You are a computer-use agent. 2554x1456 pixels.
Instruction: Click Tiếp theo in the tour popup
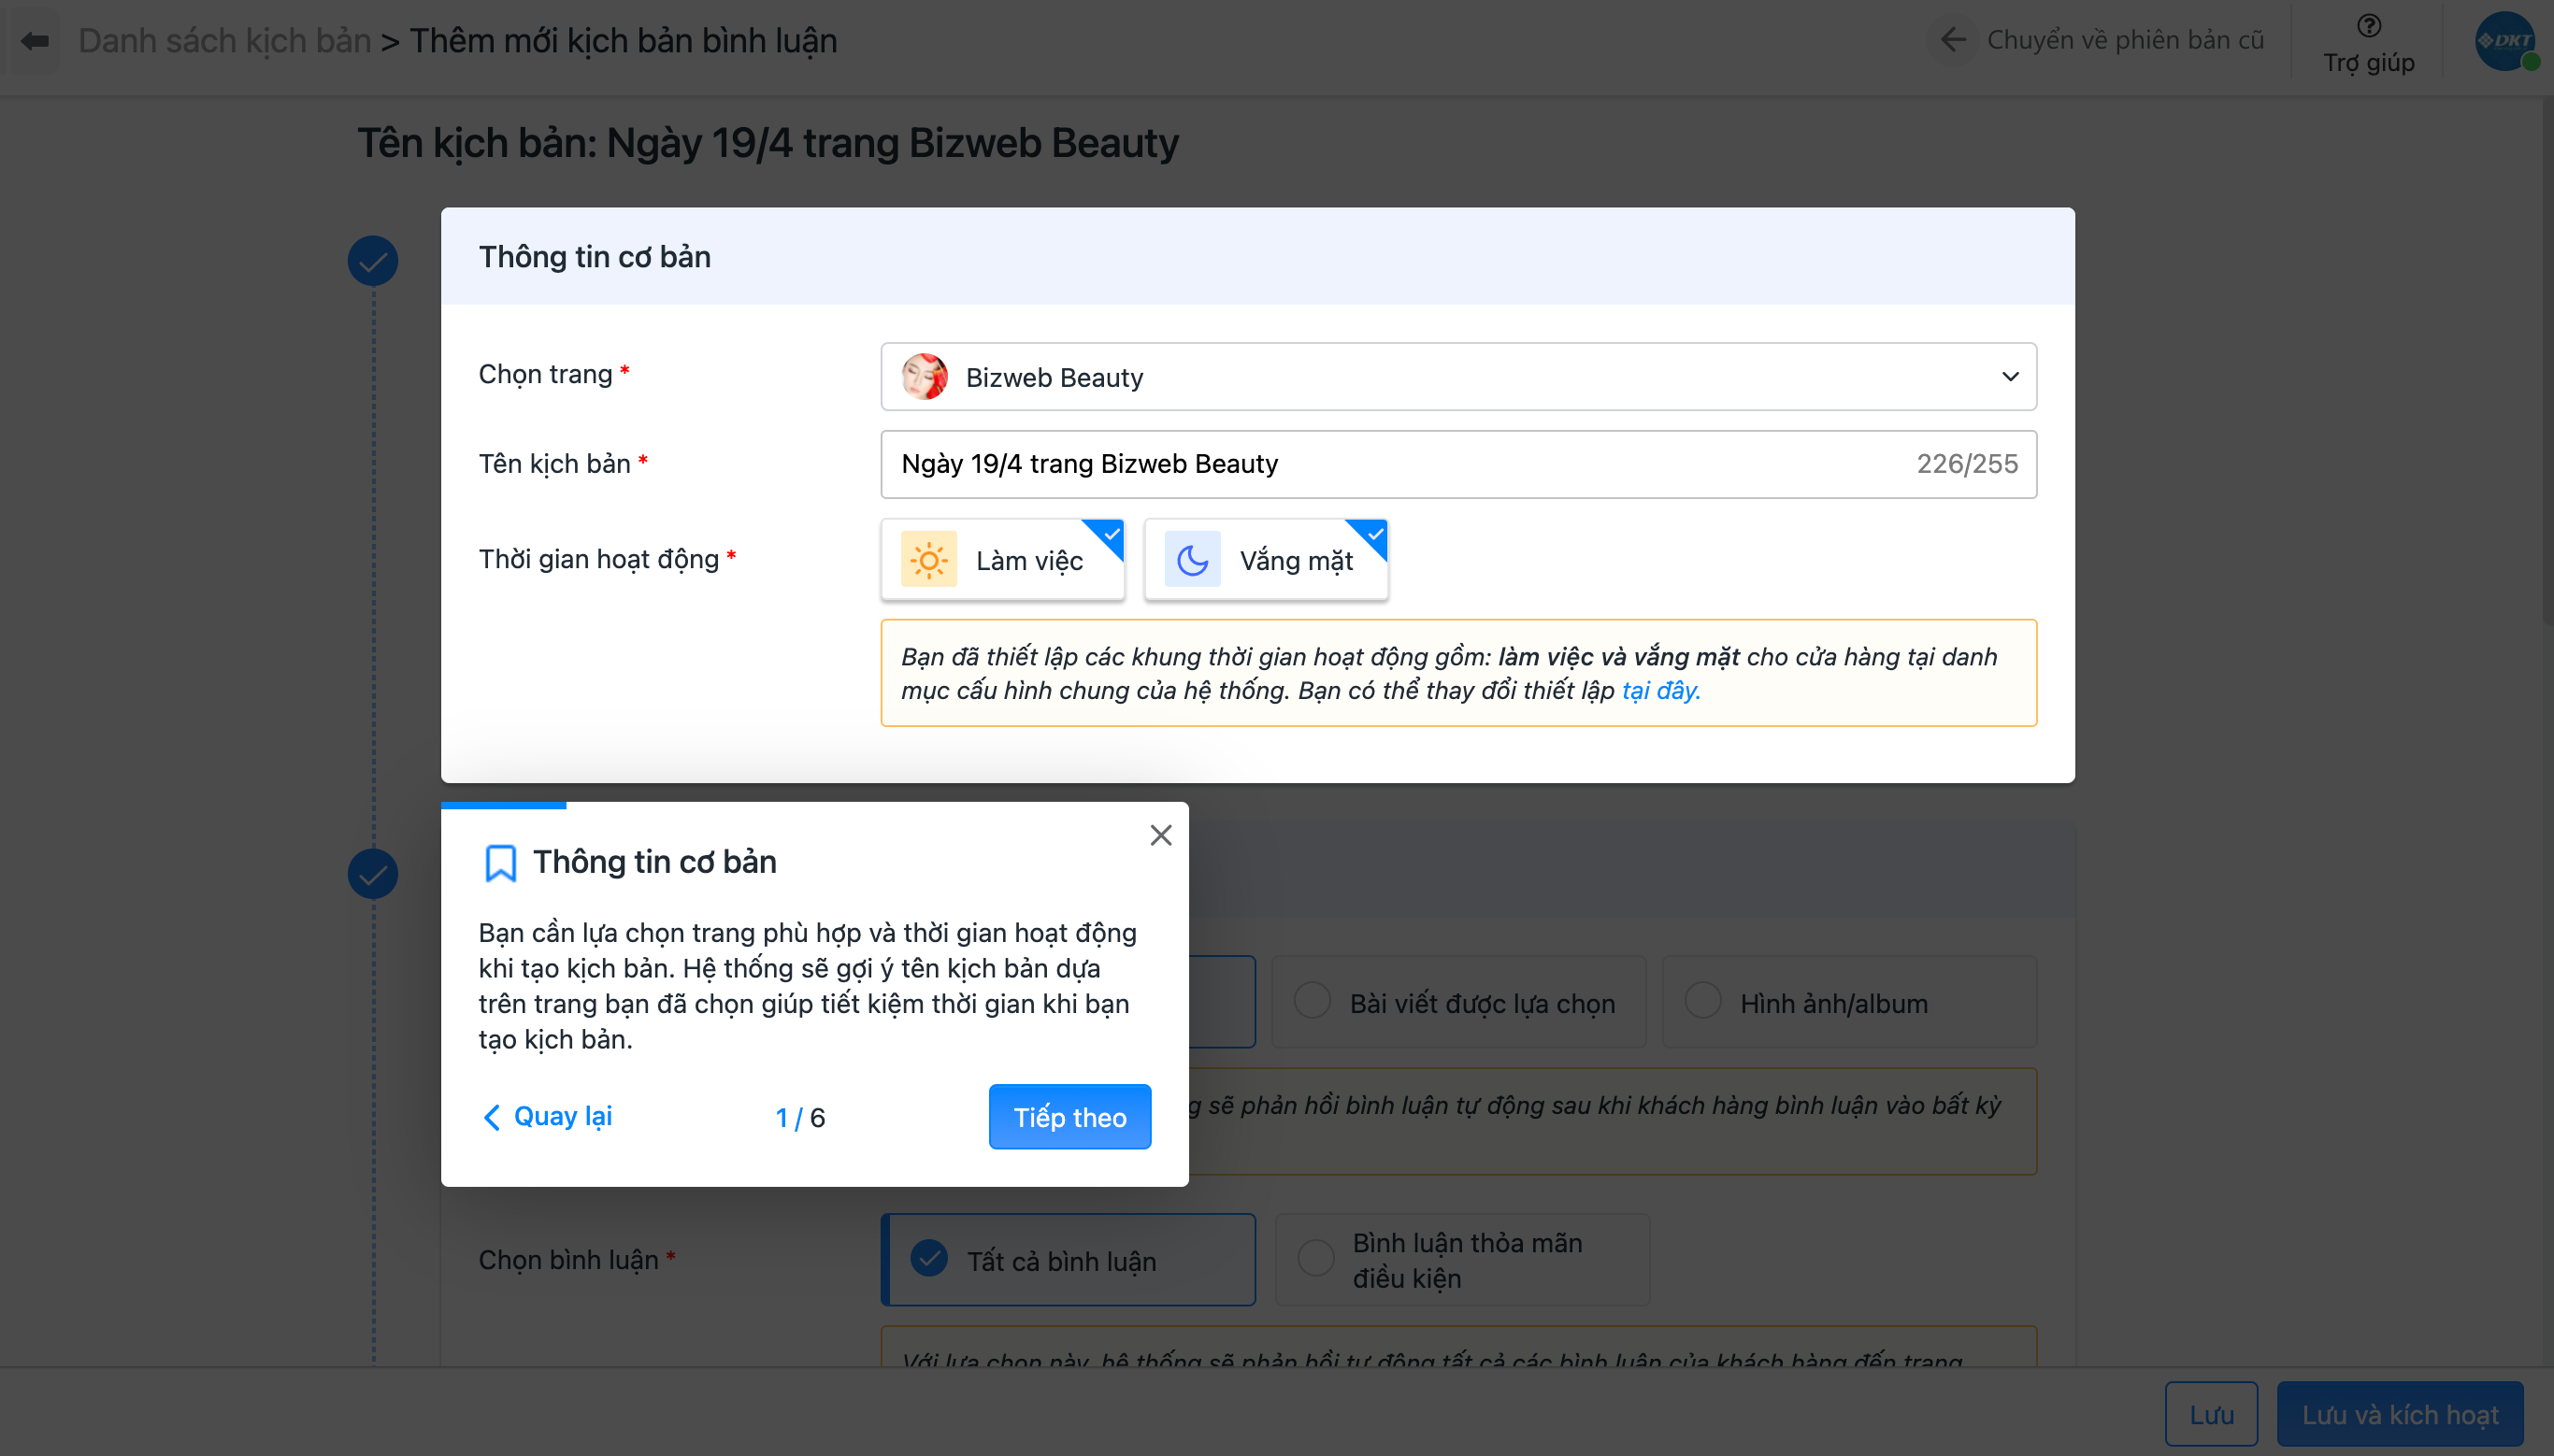coord(1069,1117)
